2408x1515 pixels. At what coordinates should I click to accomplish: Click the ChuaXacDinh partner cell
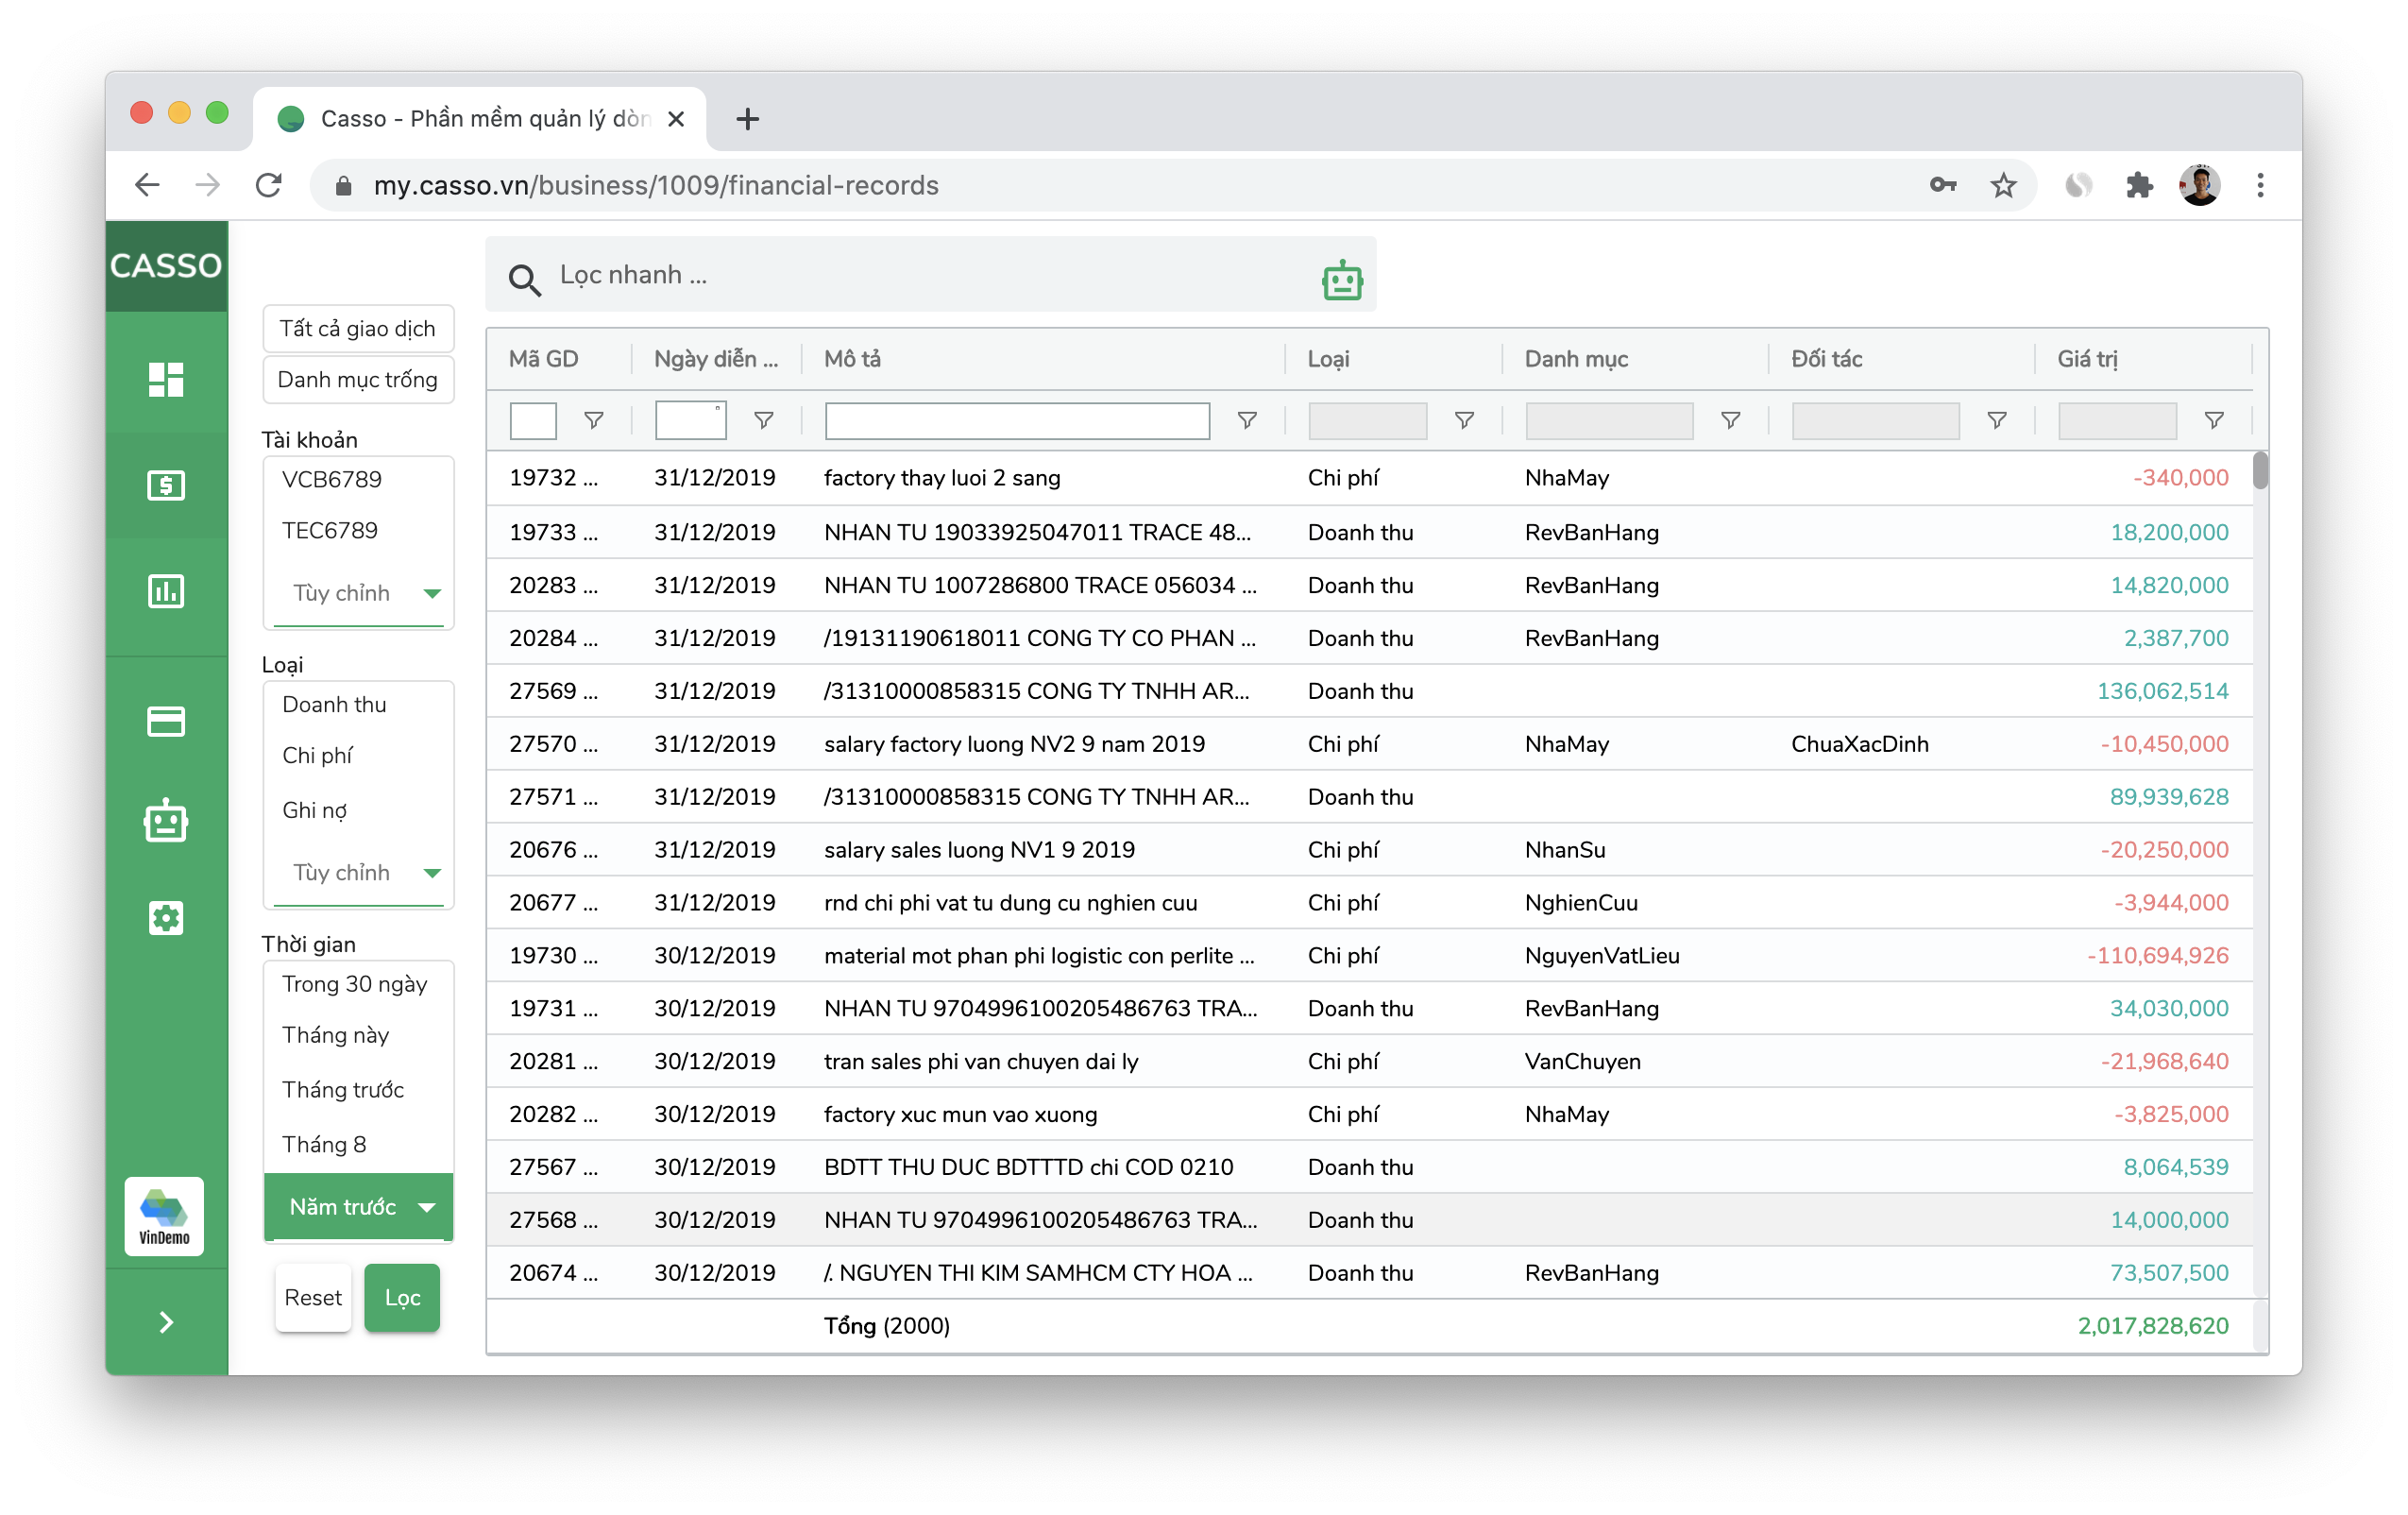(1859, 744)
